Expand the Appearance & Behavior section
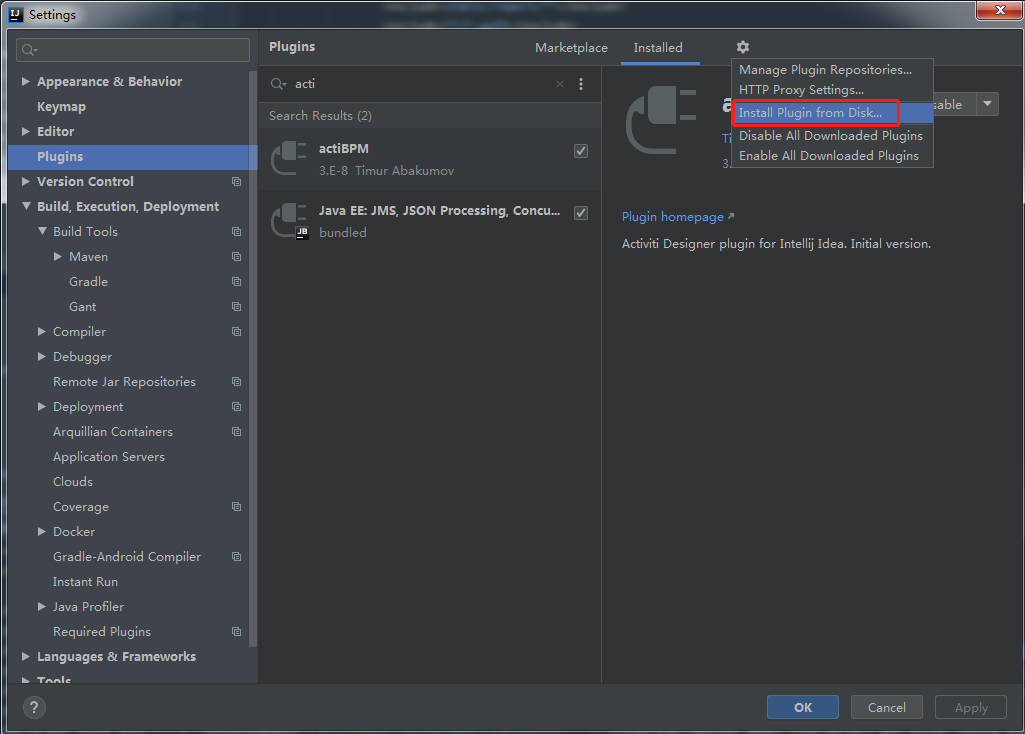Viewport: 1025px width, 734px height. 25,81
